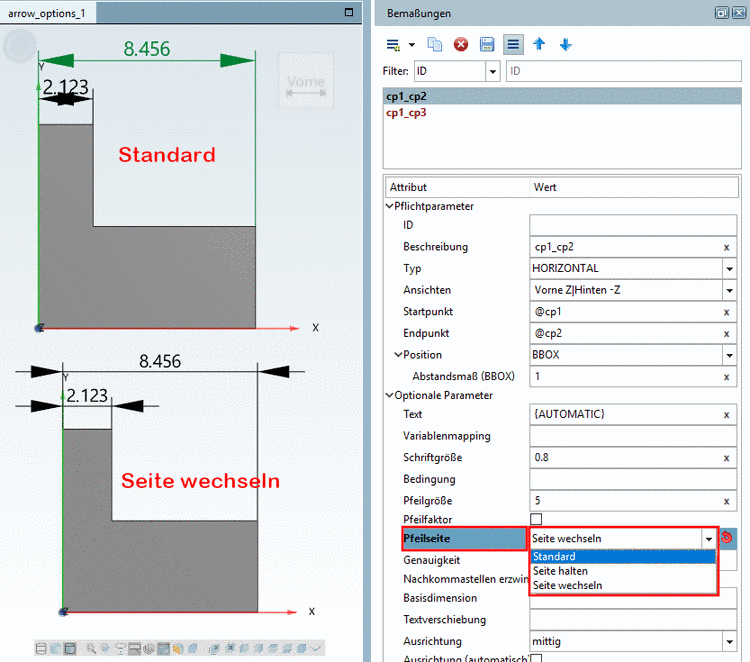Clear the Schriftgröße value with x
Screen dimensions: 750x662
tap(726, 458)
